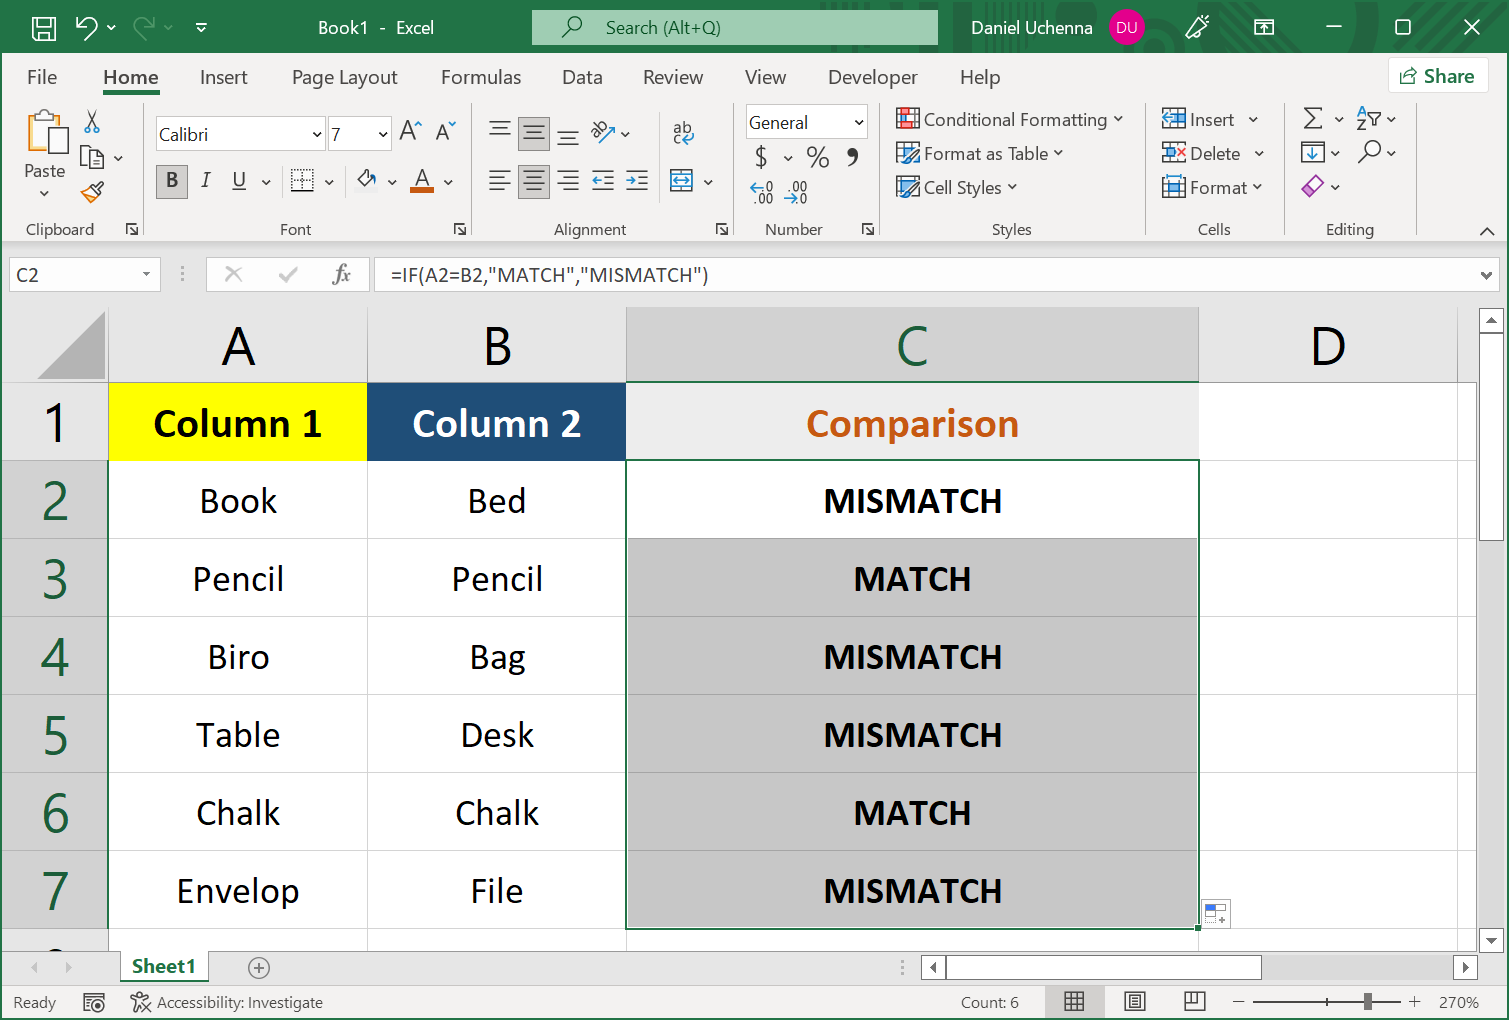Click the AutoSum icon
The width and height of the screenshot is (1509, 1020).
point(1315,118)
